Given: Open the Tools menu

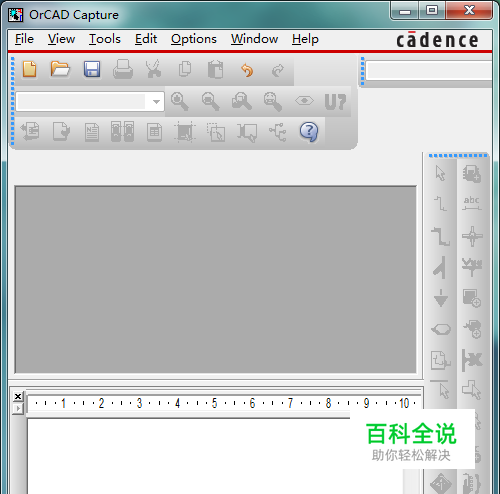Looking at the screenshot, I should [105, 39].
